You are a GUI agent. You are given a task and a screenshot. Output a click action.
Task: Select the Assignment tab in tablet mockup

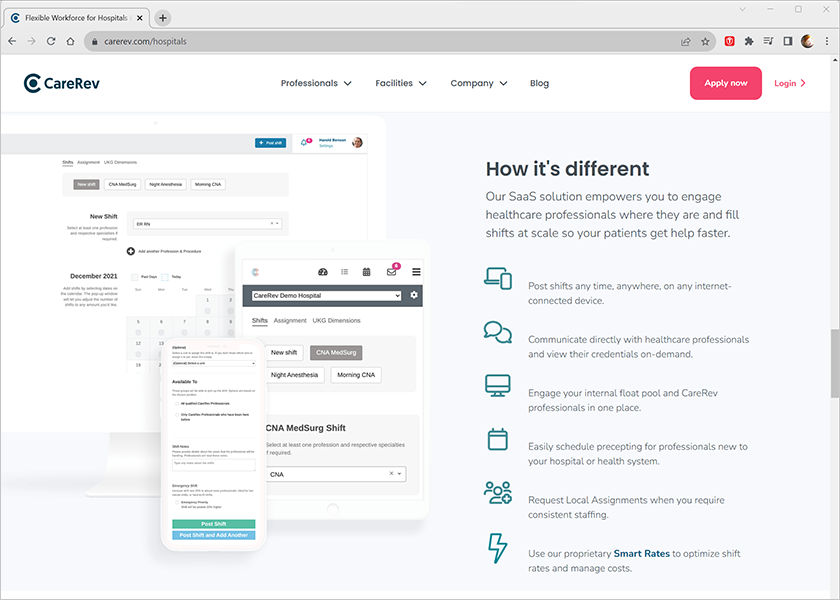pyautogui.click(x=290, y=320)
